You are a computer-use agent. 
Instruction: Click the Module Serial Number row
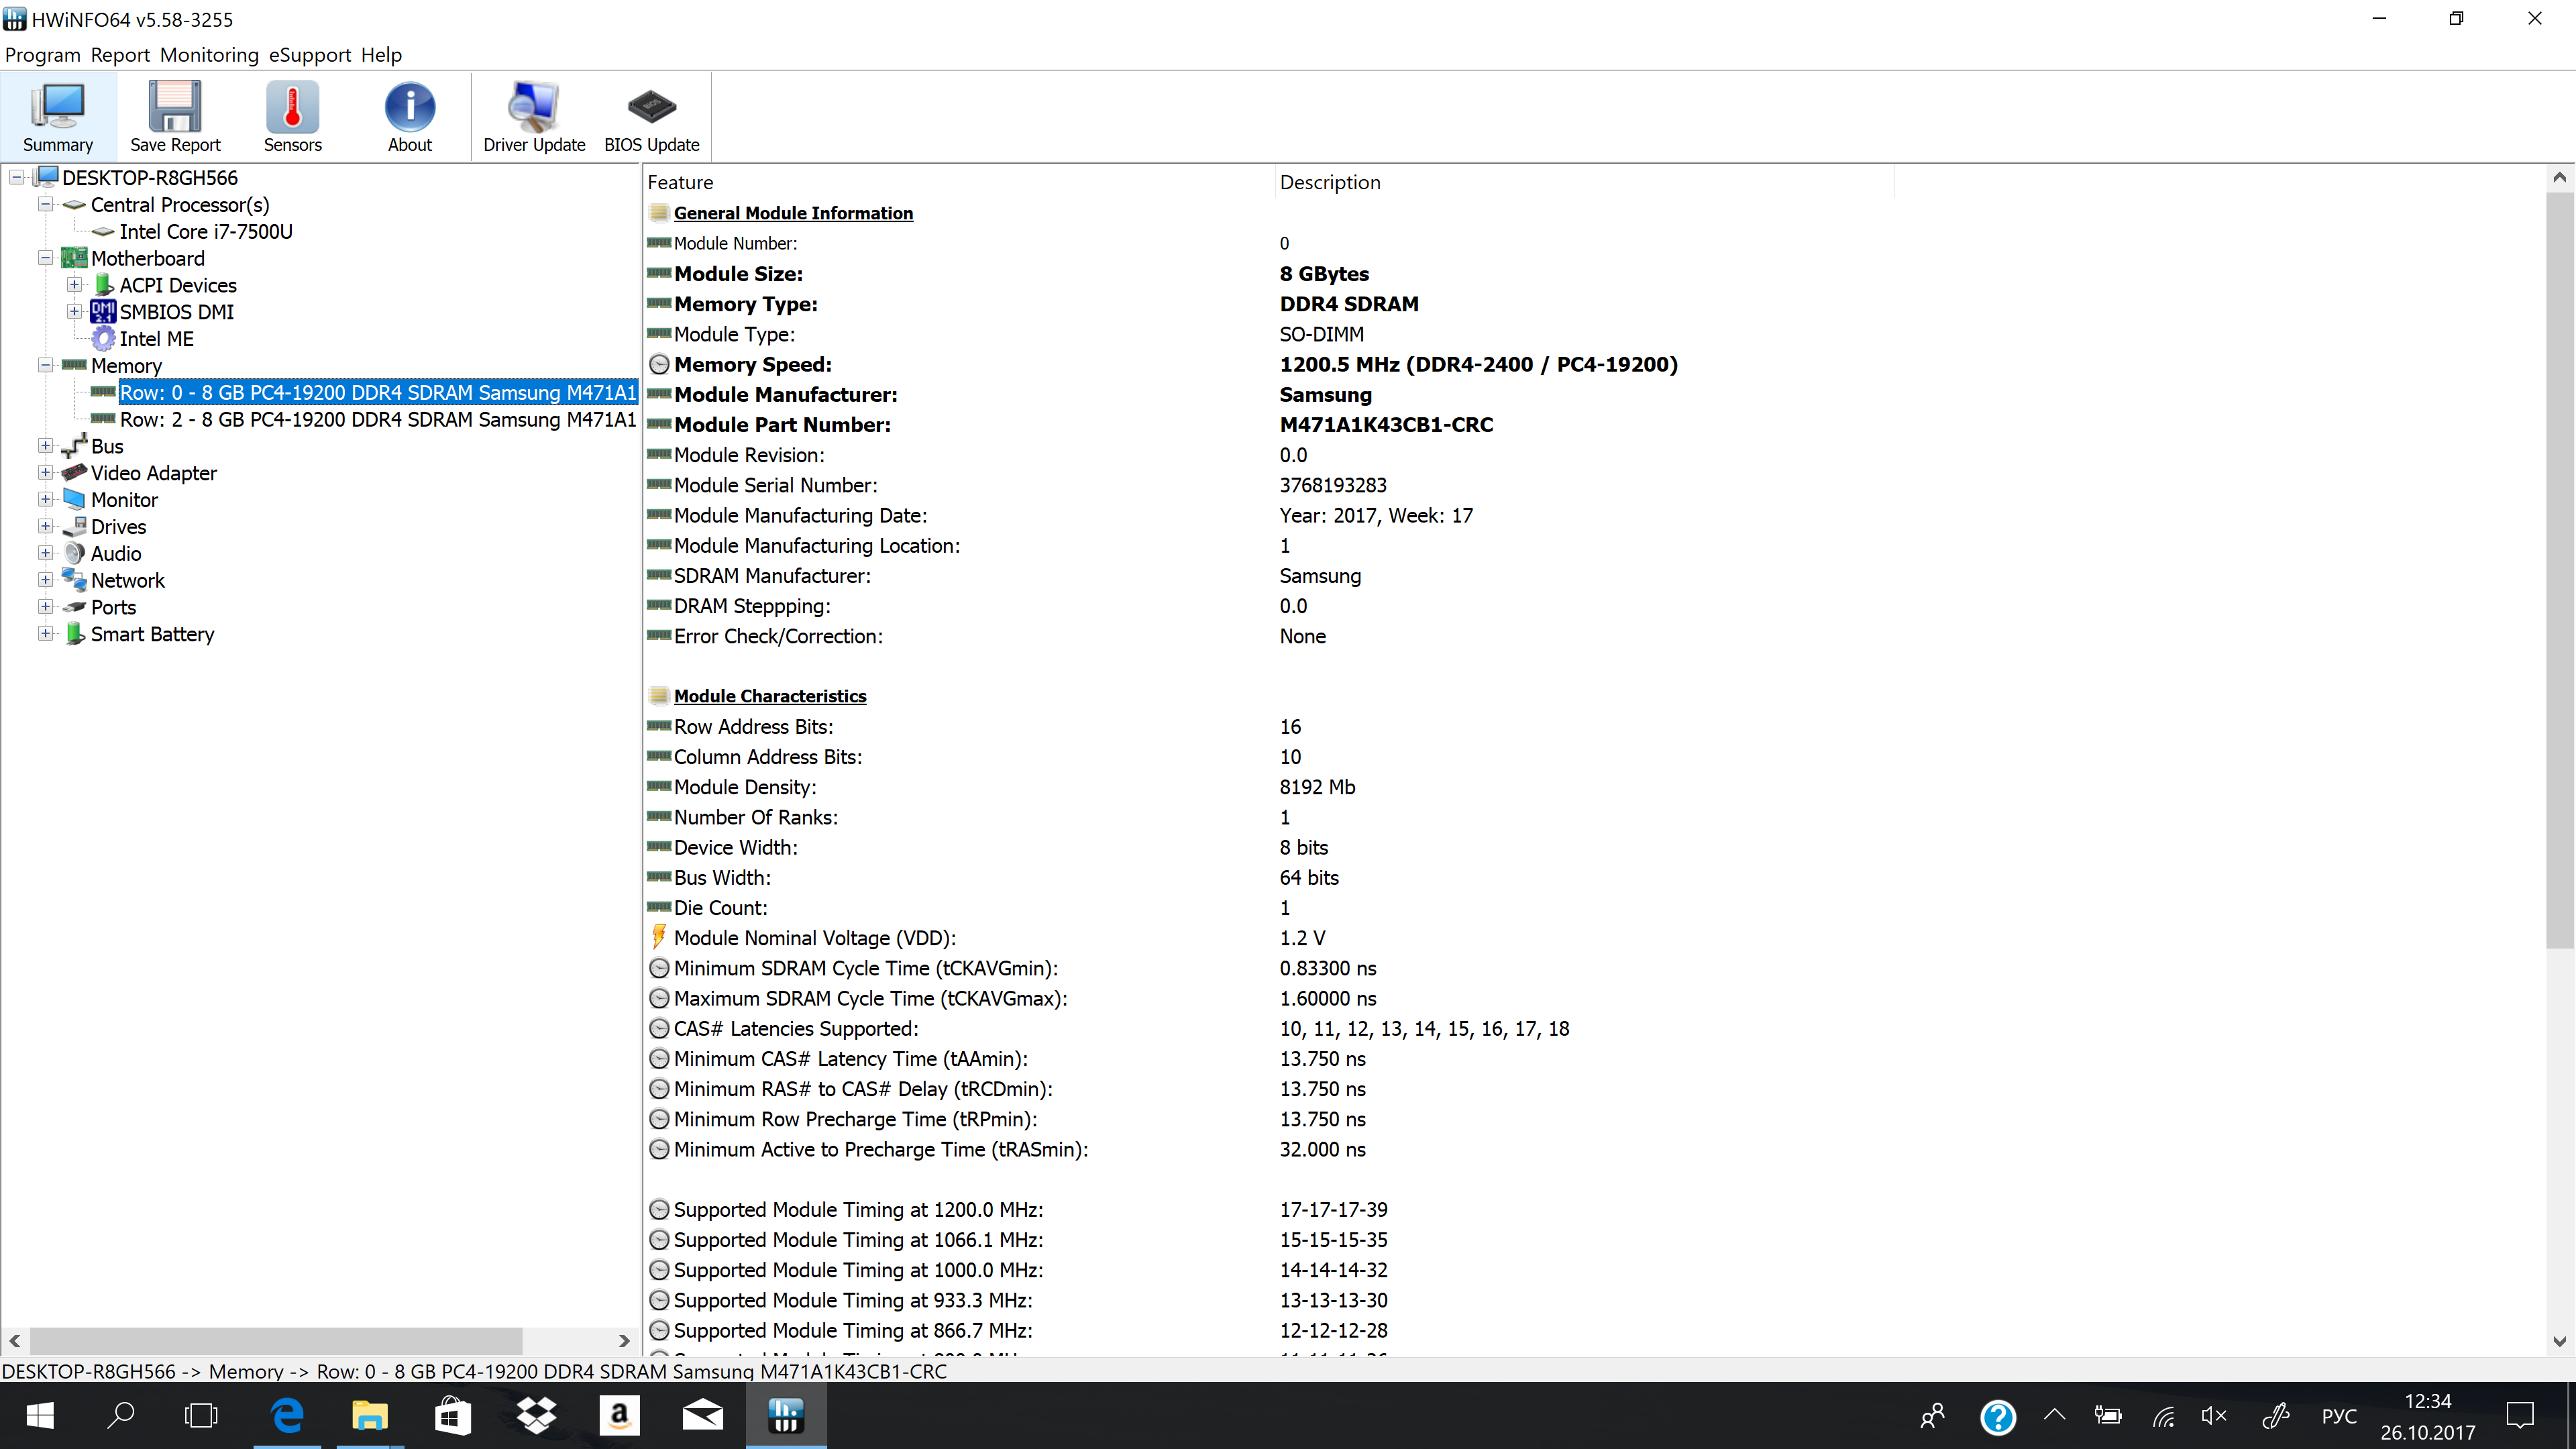(x=1594, y=485)
